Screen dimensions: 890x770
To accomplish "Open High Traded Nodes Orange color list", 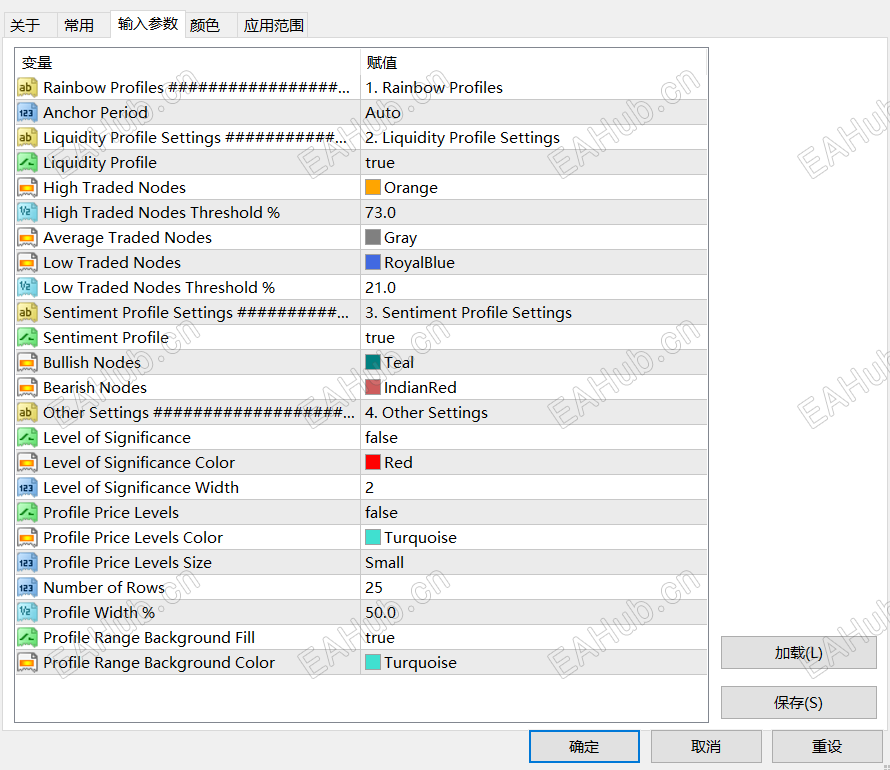I will tap(534, 188).
